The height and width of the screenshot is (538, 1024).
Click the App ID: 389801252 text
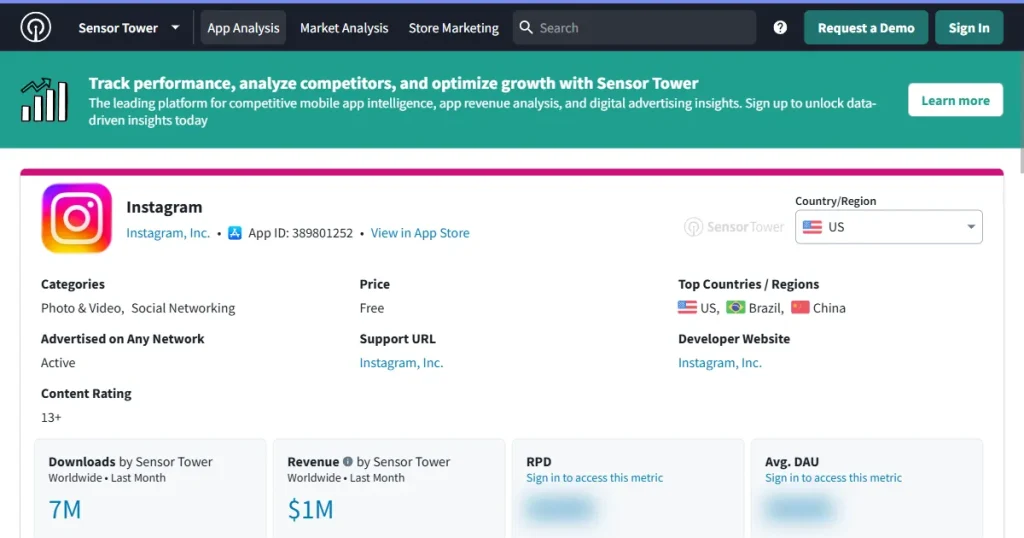[300, 233]
